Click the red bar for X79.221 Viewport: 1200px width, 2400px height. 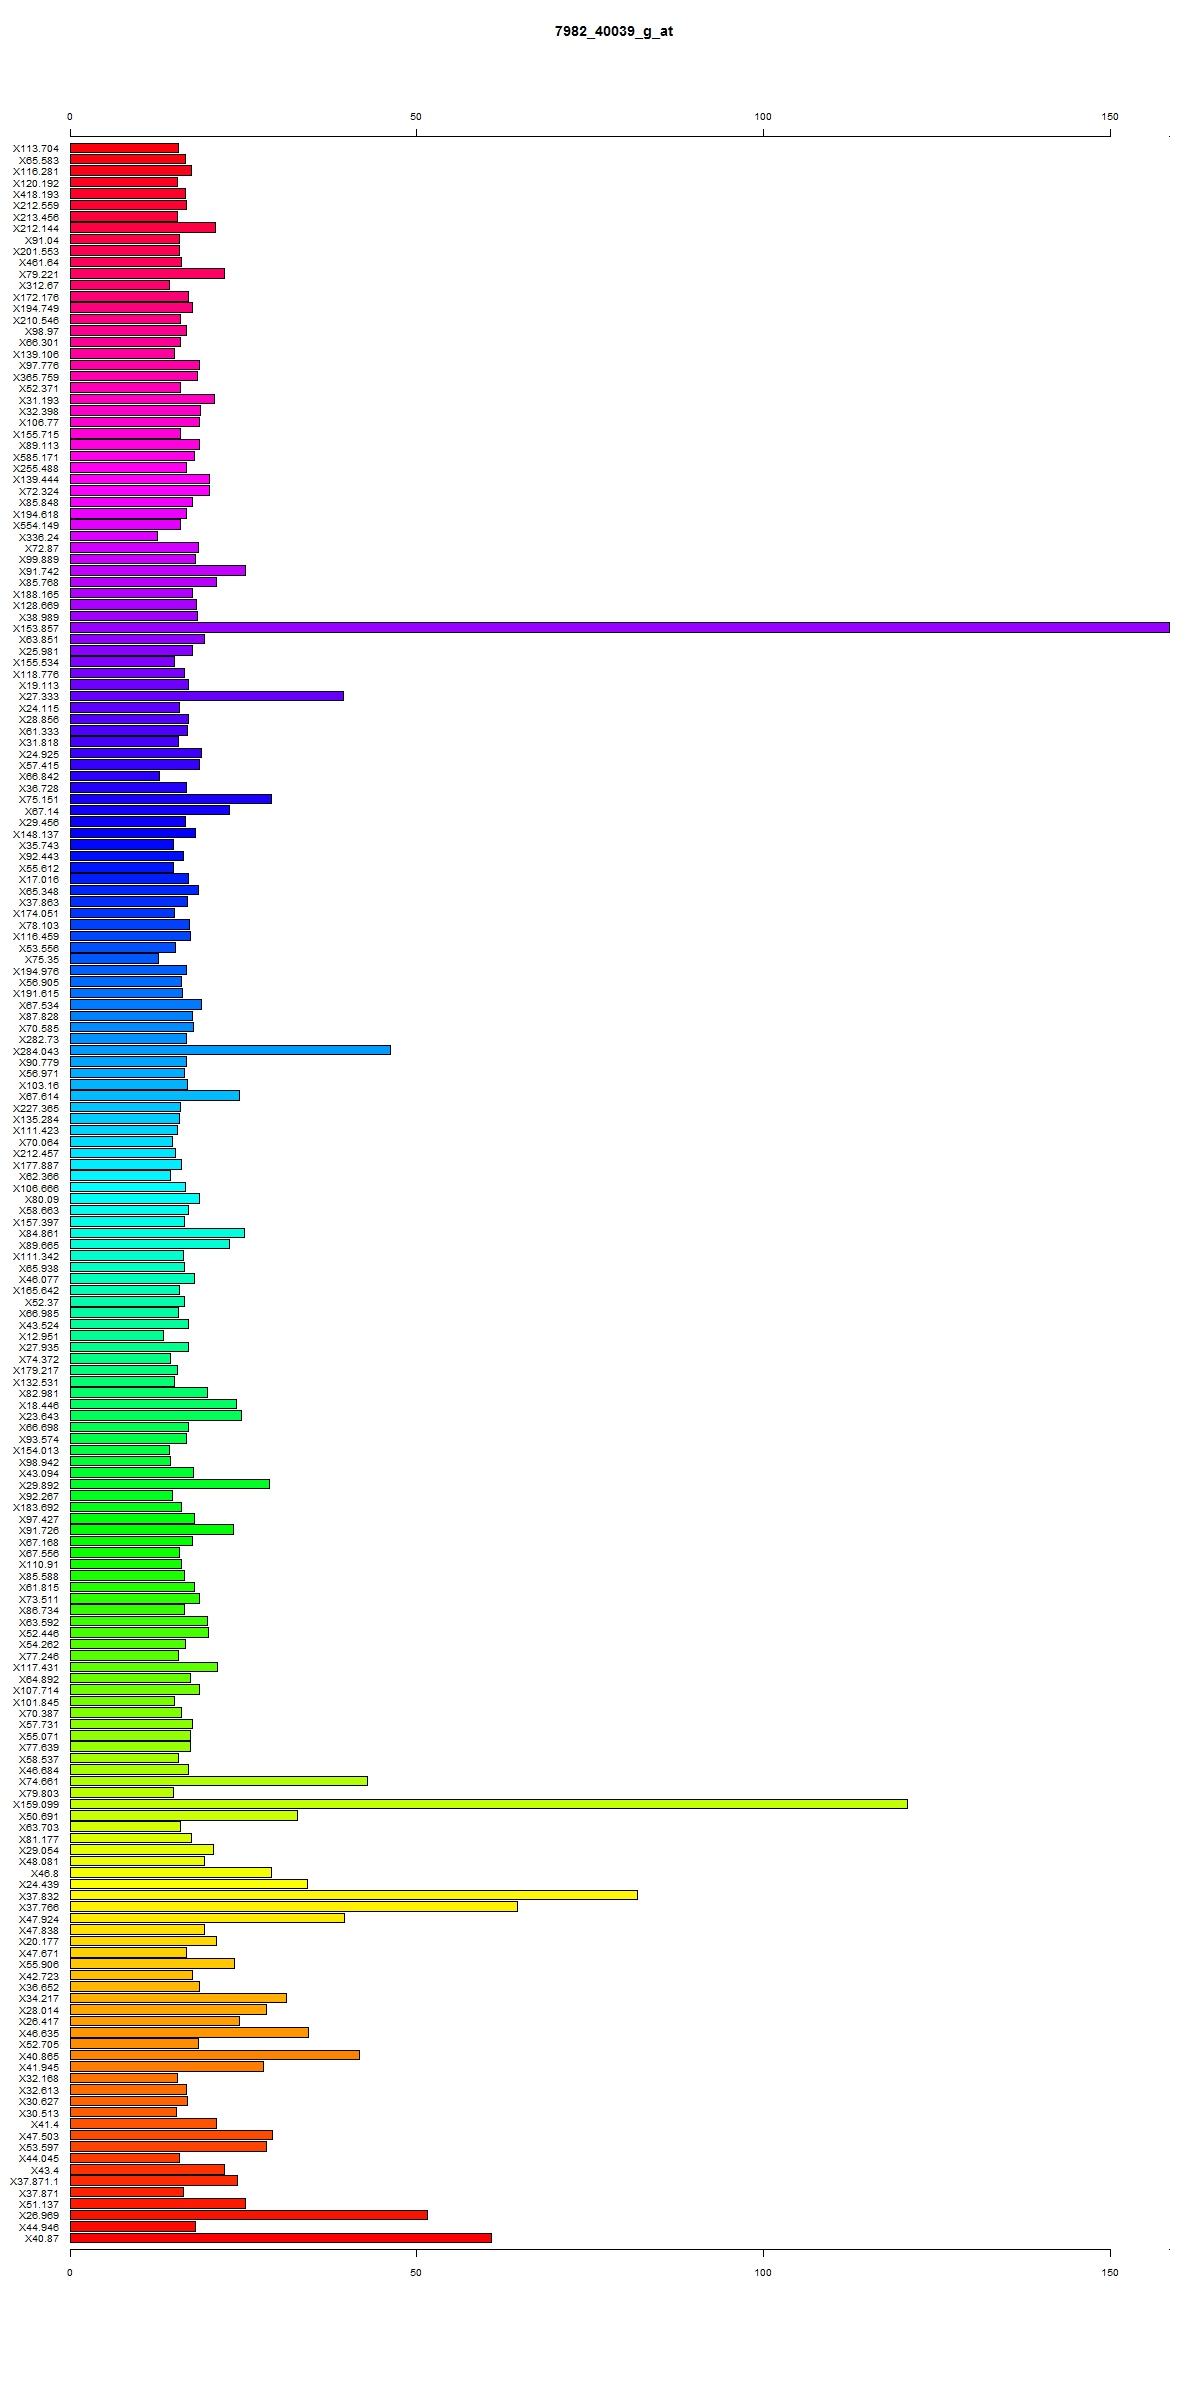pyautogui.click(x=147, y=274)
